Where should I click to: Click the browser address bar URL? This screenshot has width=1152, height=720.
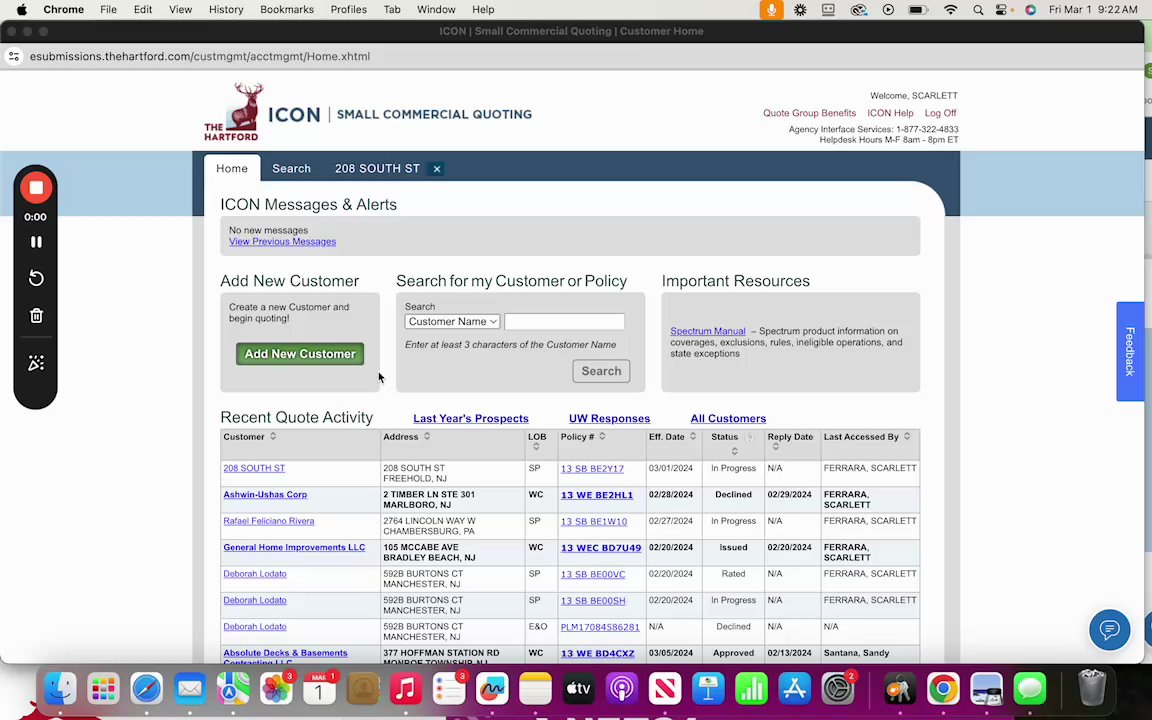(200, 56)
